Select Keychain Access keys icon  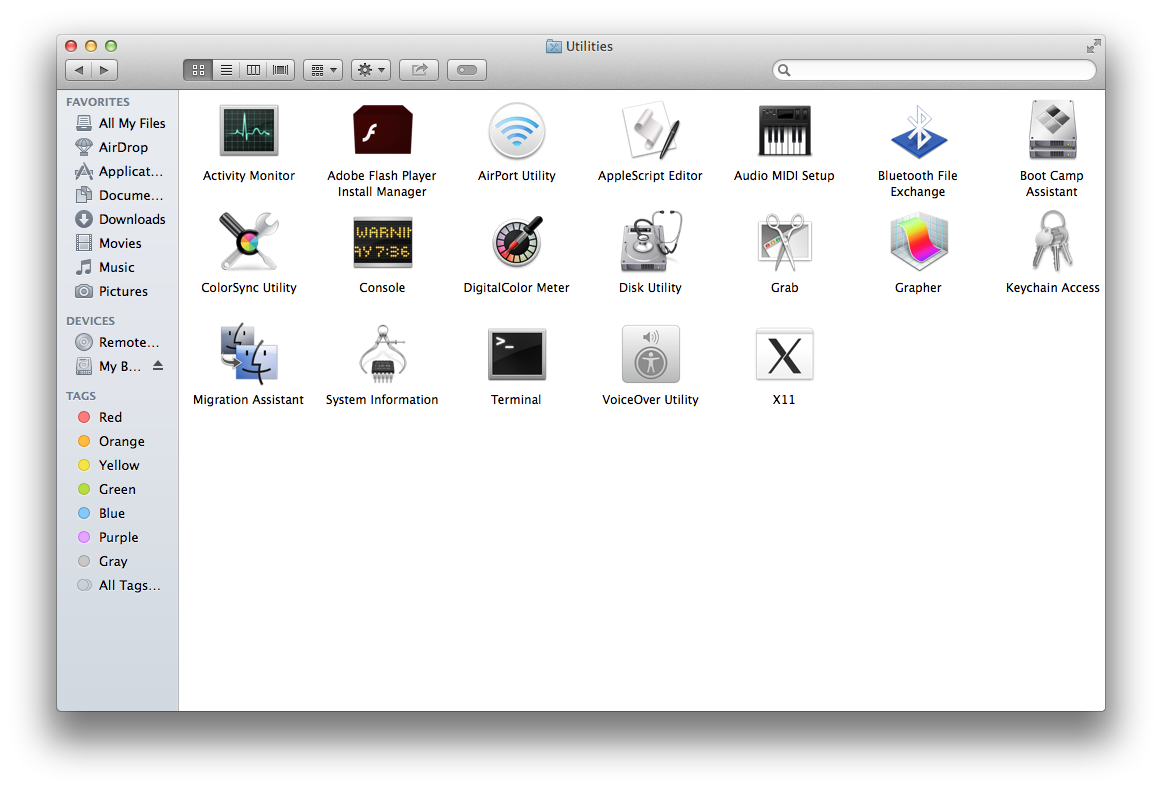pyautogui.click(x=1052, y=242)
